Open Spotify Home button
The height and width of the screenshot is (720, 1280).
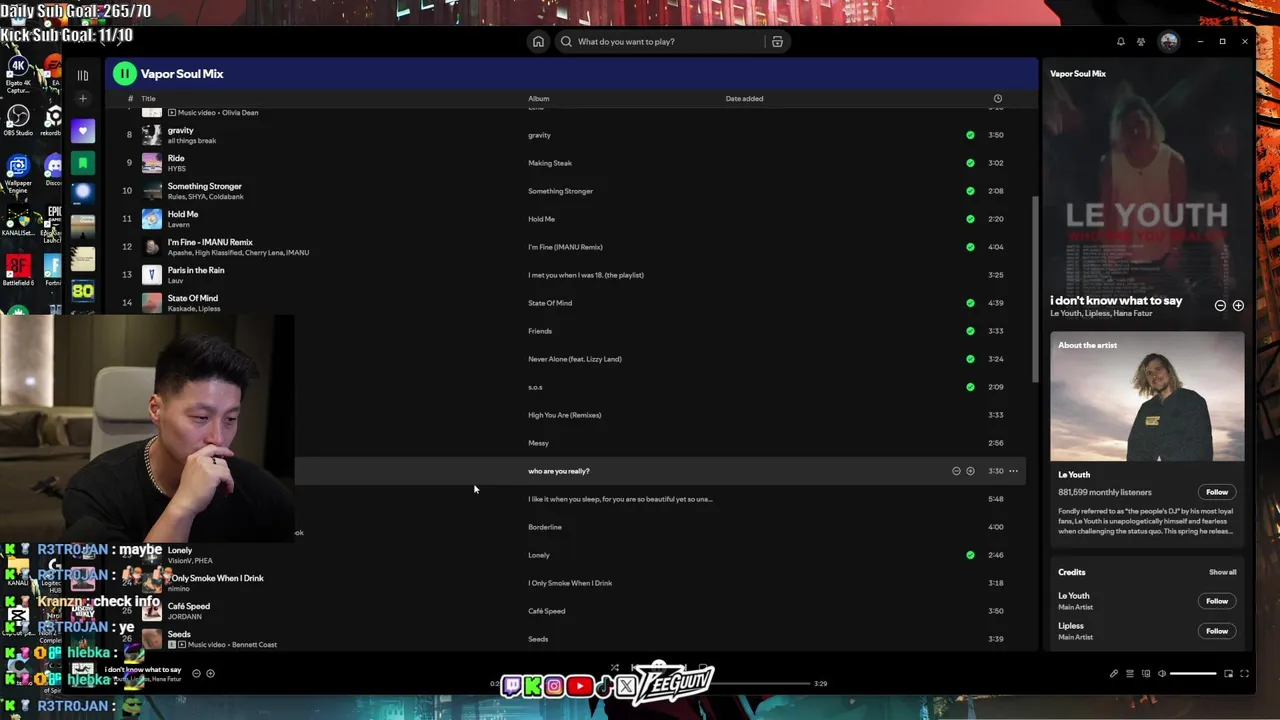pos(538,42)
